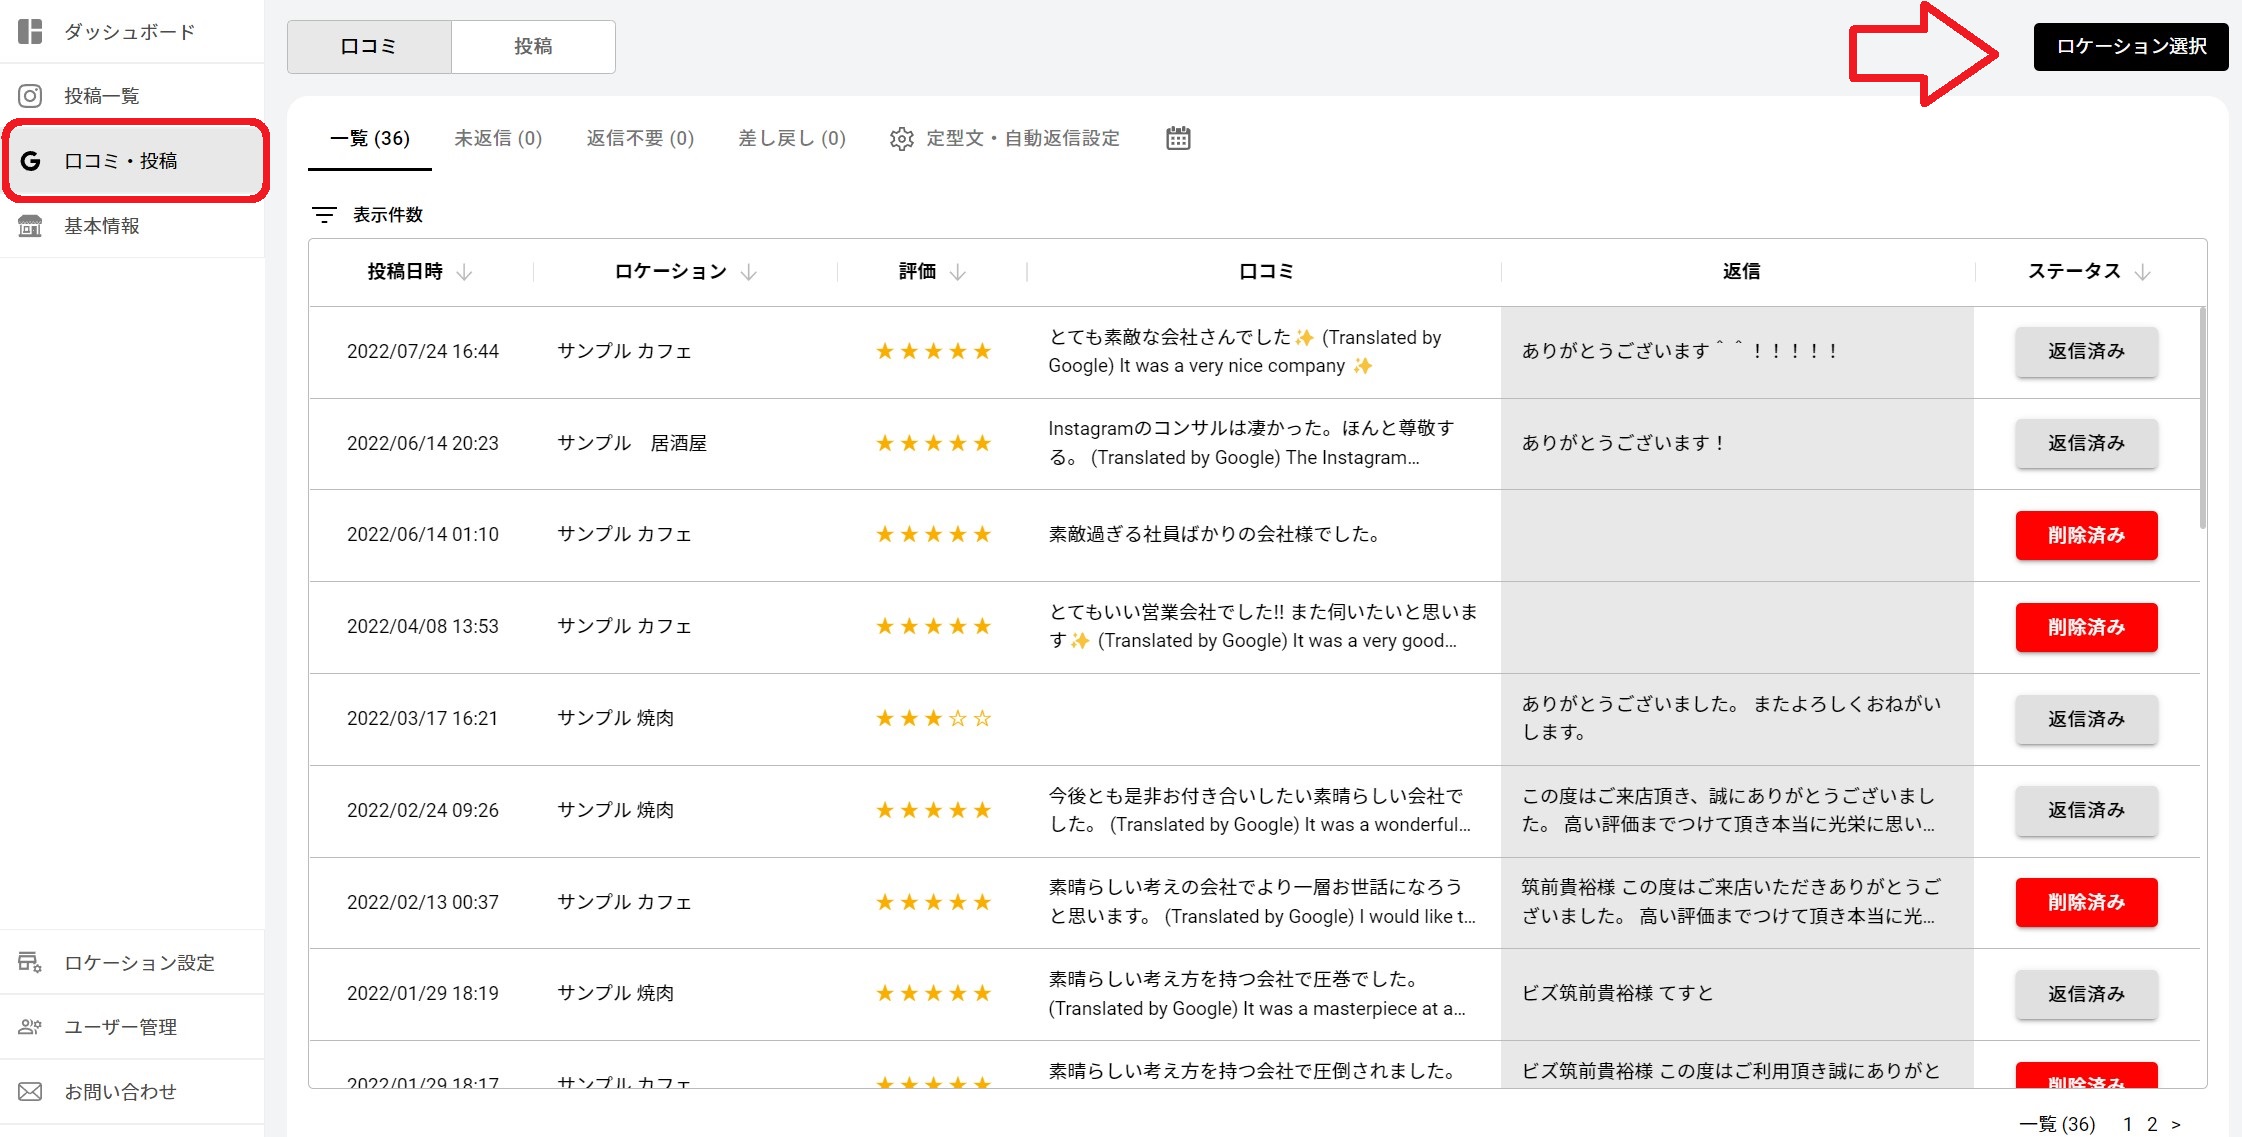Click the envelope icon for お問い合わせ
Screen dimensions: 2242x1137
pyautogui.click(x=31, y=1091)
